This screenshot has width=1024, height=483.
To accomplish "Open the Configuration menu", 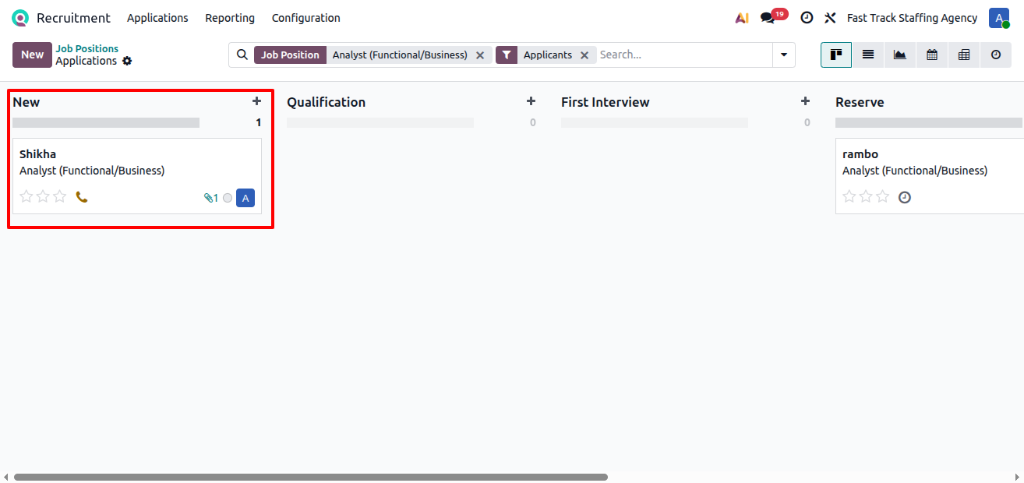I will click(x=306, y=18).
